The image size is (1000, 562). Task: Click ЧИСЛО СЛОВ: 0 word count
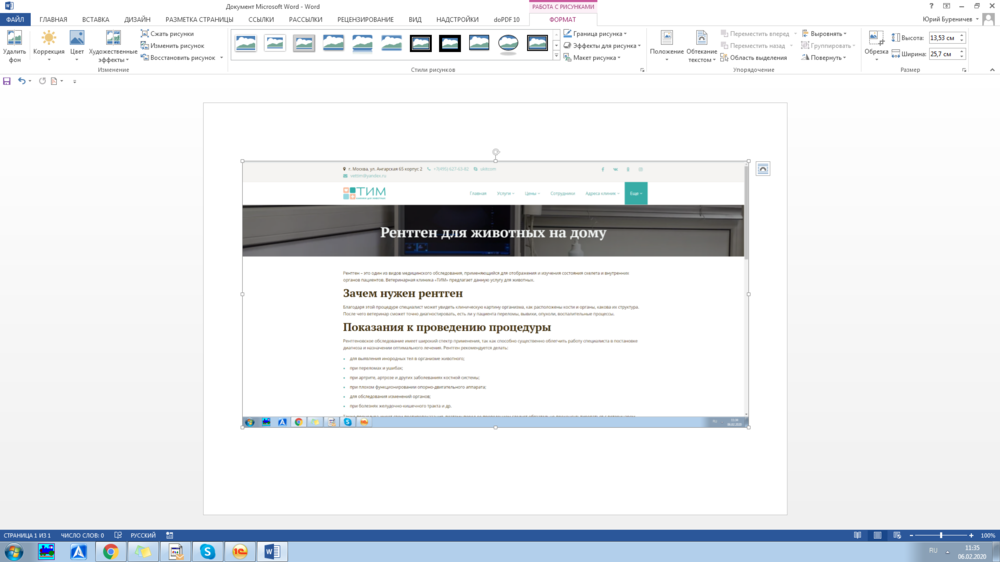pos(82,535)
